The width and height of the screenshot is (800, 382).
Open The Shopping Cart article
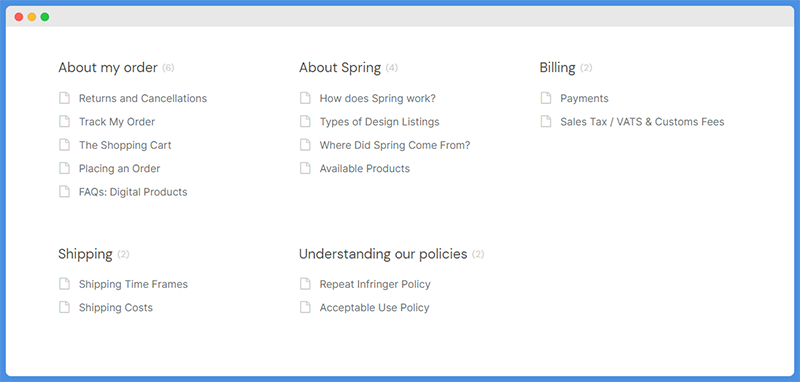click(x=125, y=145)
